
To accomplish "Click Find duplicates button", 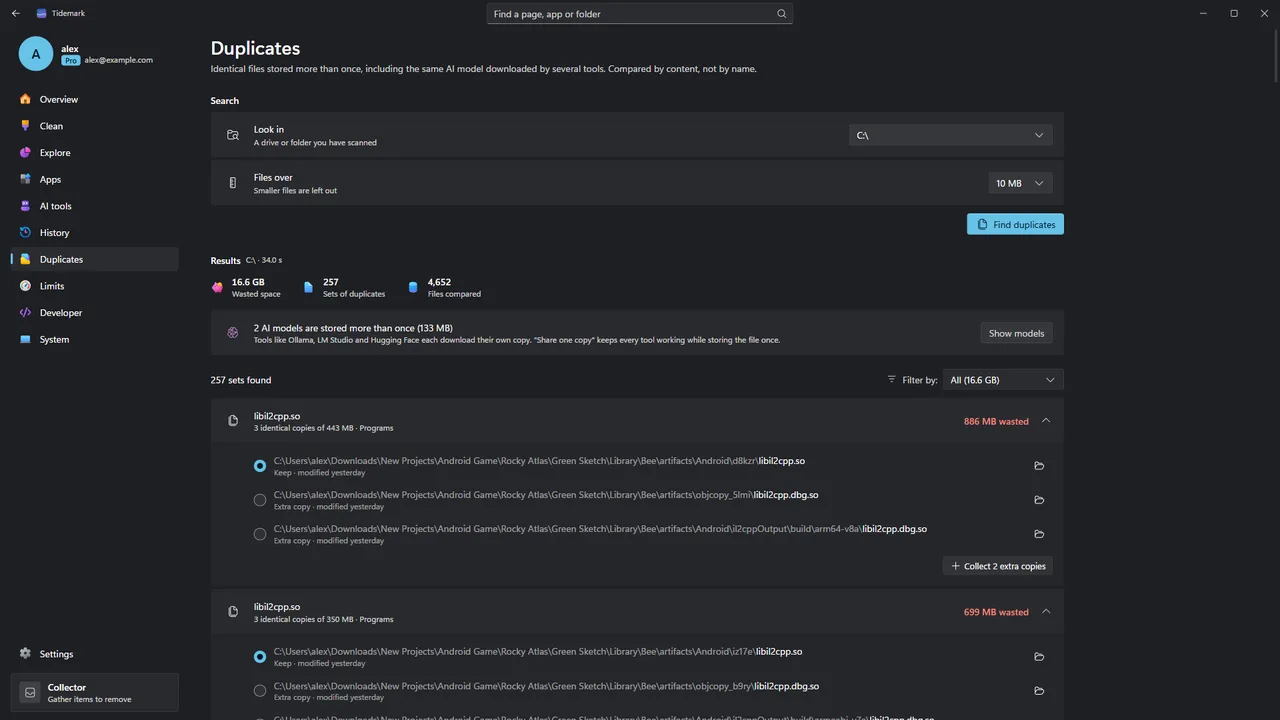I will (x=1015, y=224).
